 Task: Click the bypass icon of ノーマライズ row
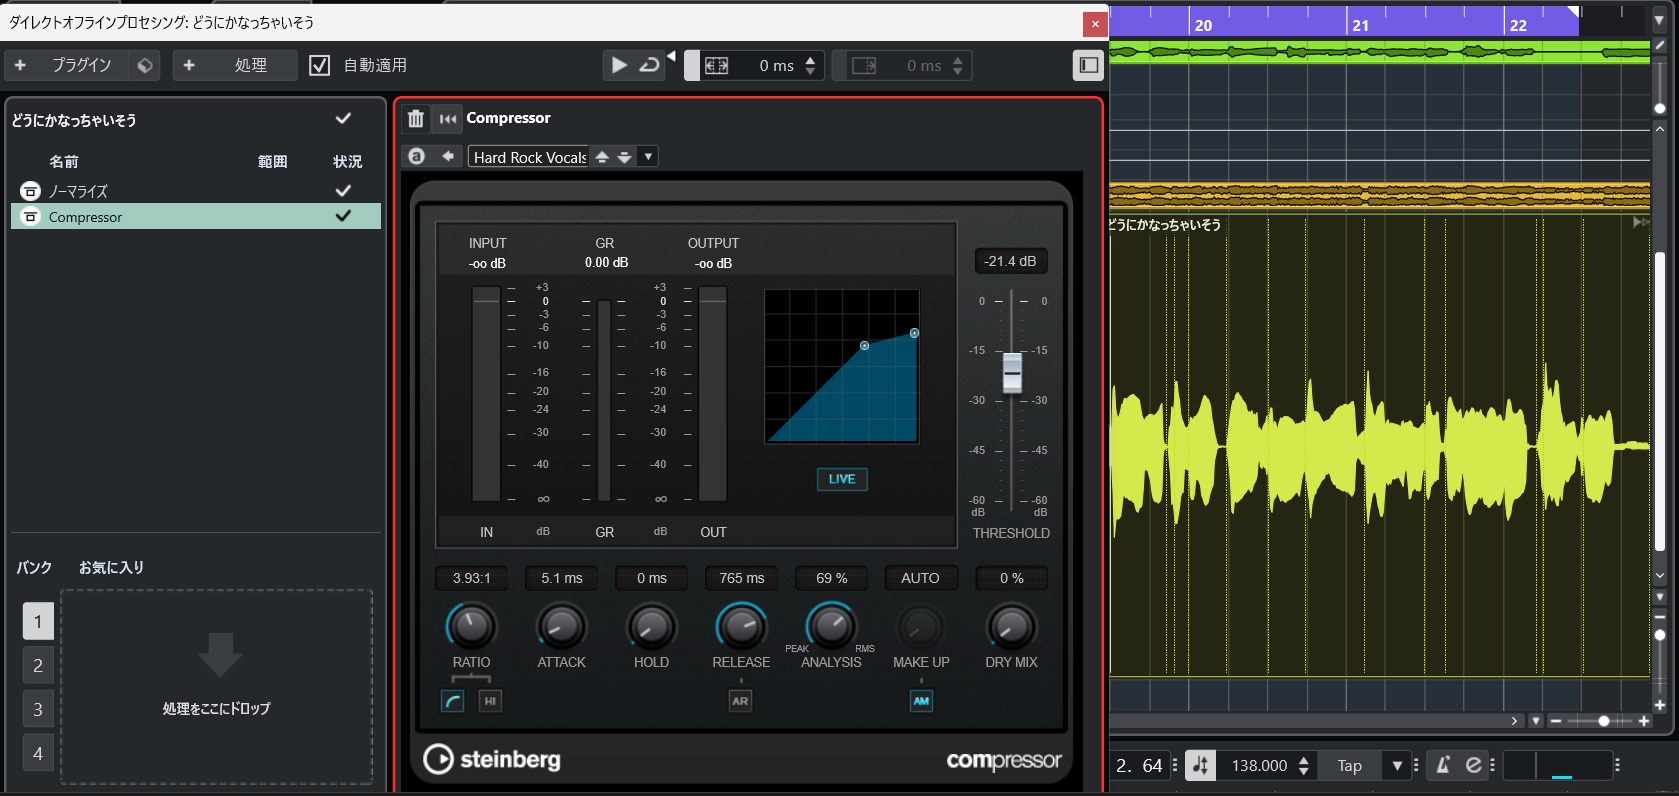(30, 190)
